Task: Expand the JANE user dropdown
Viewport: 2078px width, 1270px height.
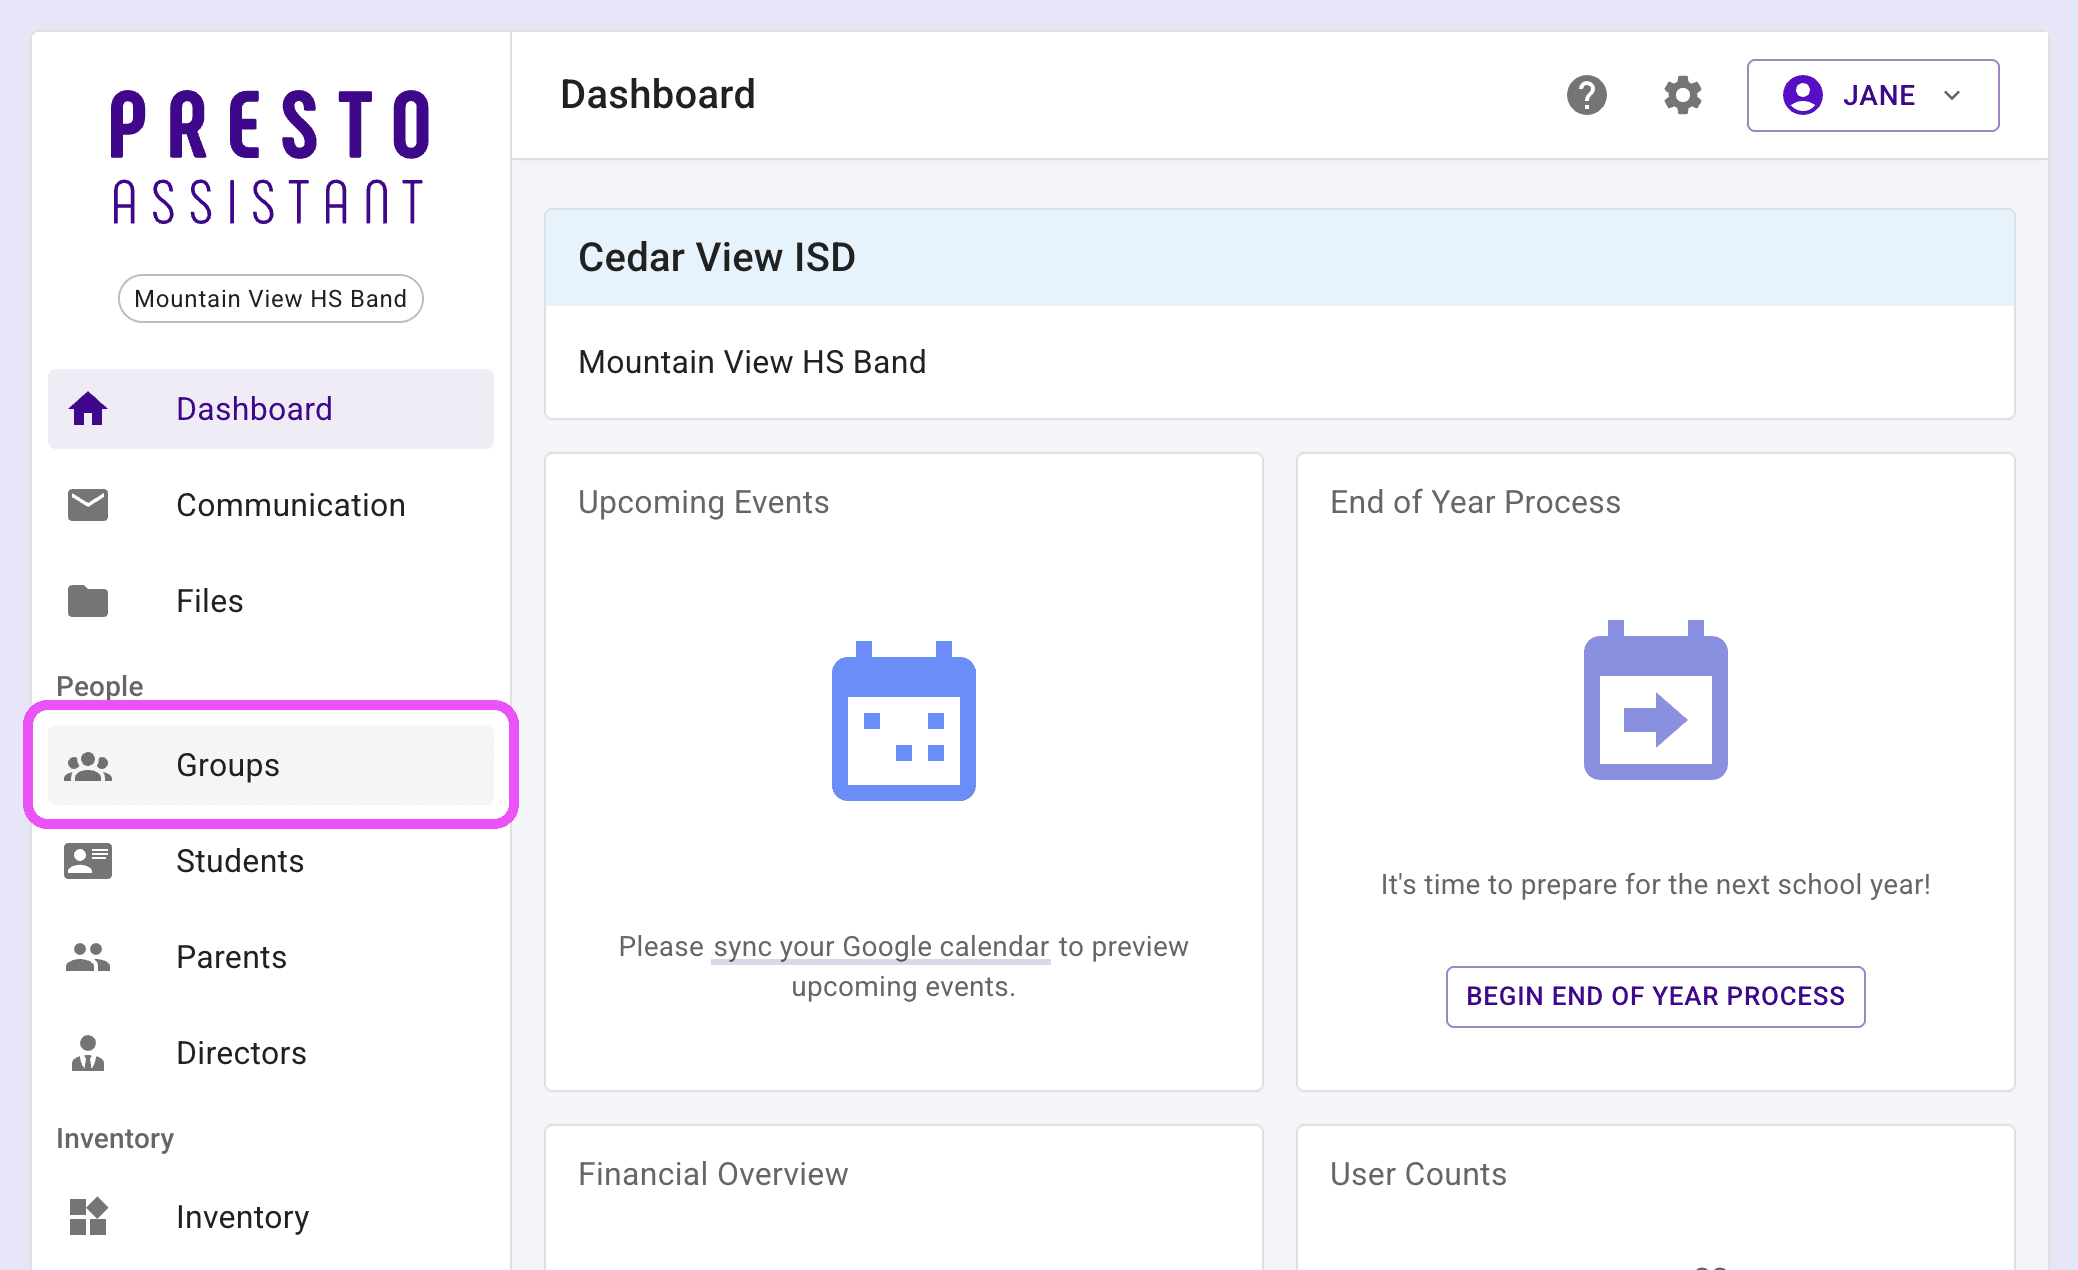Action: click(1872, 95)
